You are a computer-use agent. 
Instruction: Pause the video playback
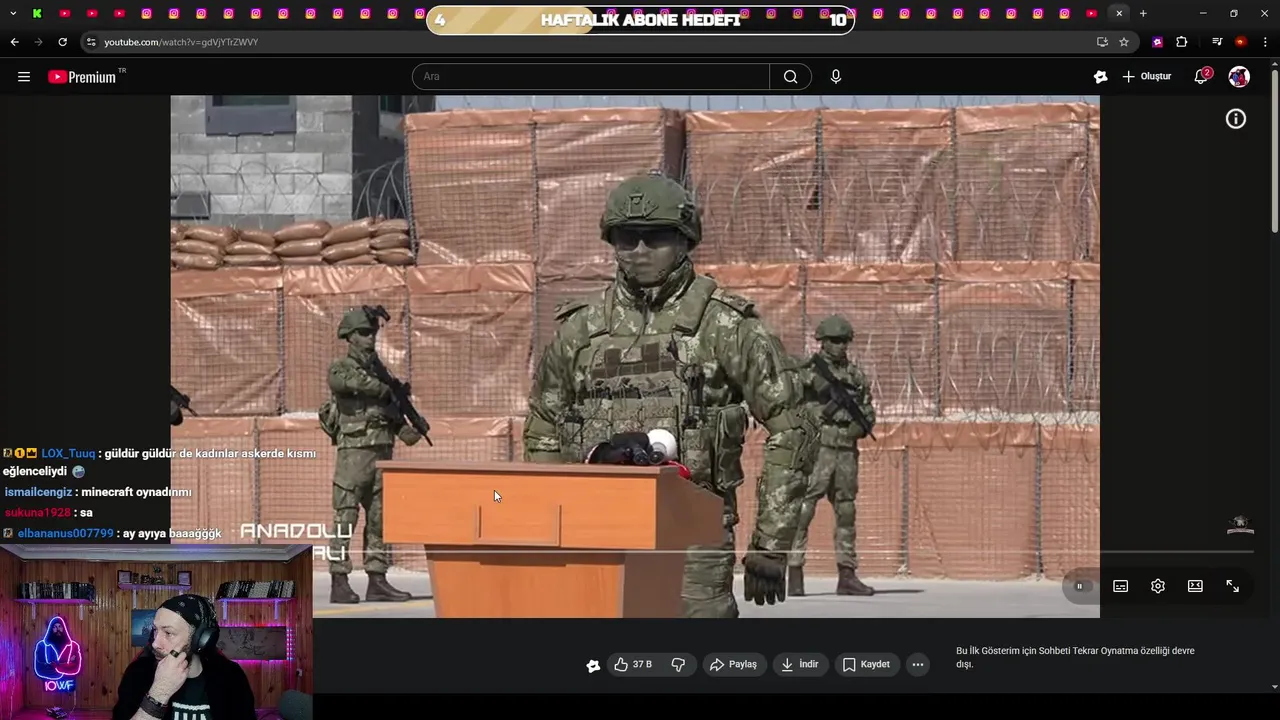coord(1079,587)
